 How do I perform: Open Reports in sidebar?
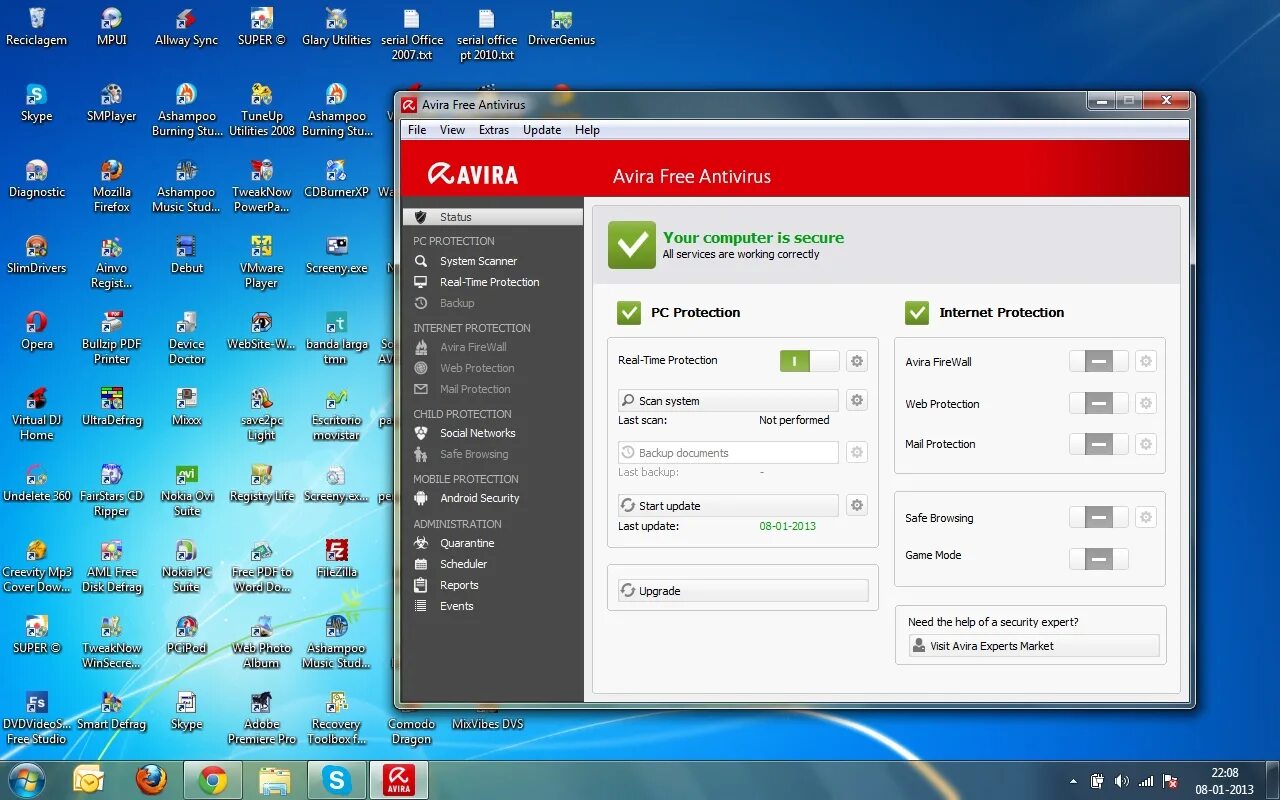(x=459, y=585)
